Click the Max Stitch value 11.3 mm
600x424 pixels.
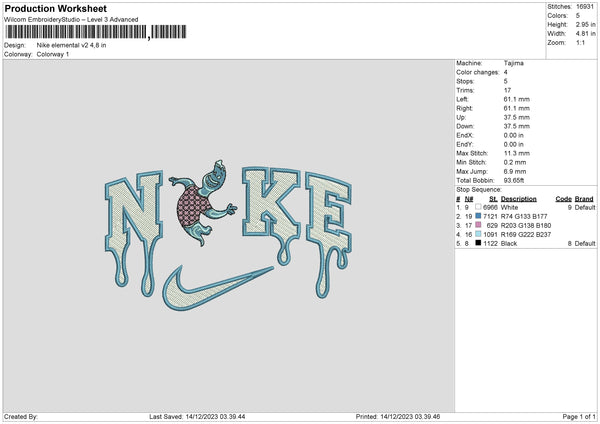[x=517, y=153]
